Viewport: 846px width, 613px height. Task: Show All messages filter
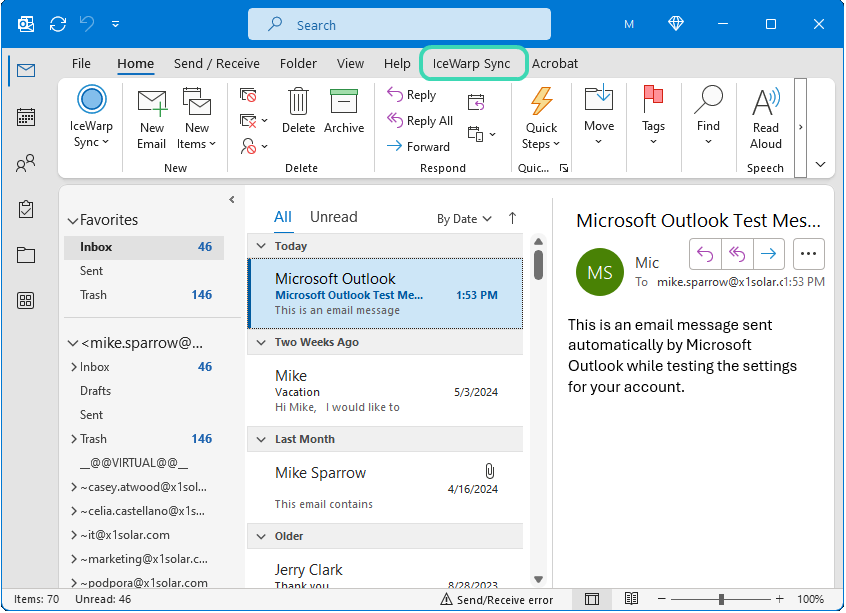click(283, 217)
